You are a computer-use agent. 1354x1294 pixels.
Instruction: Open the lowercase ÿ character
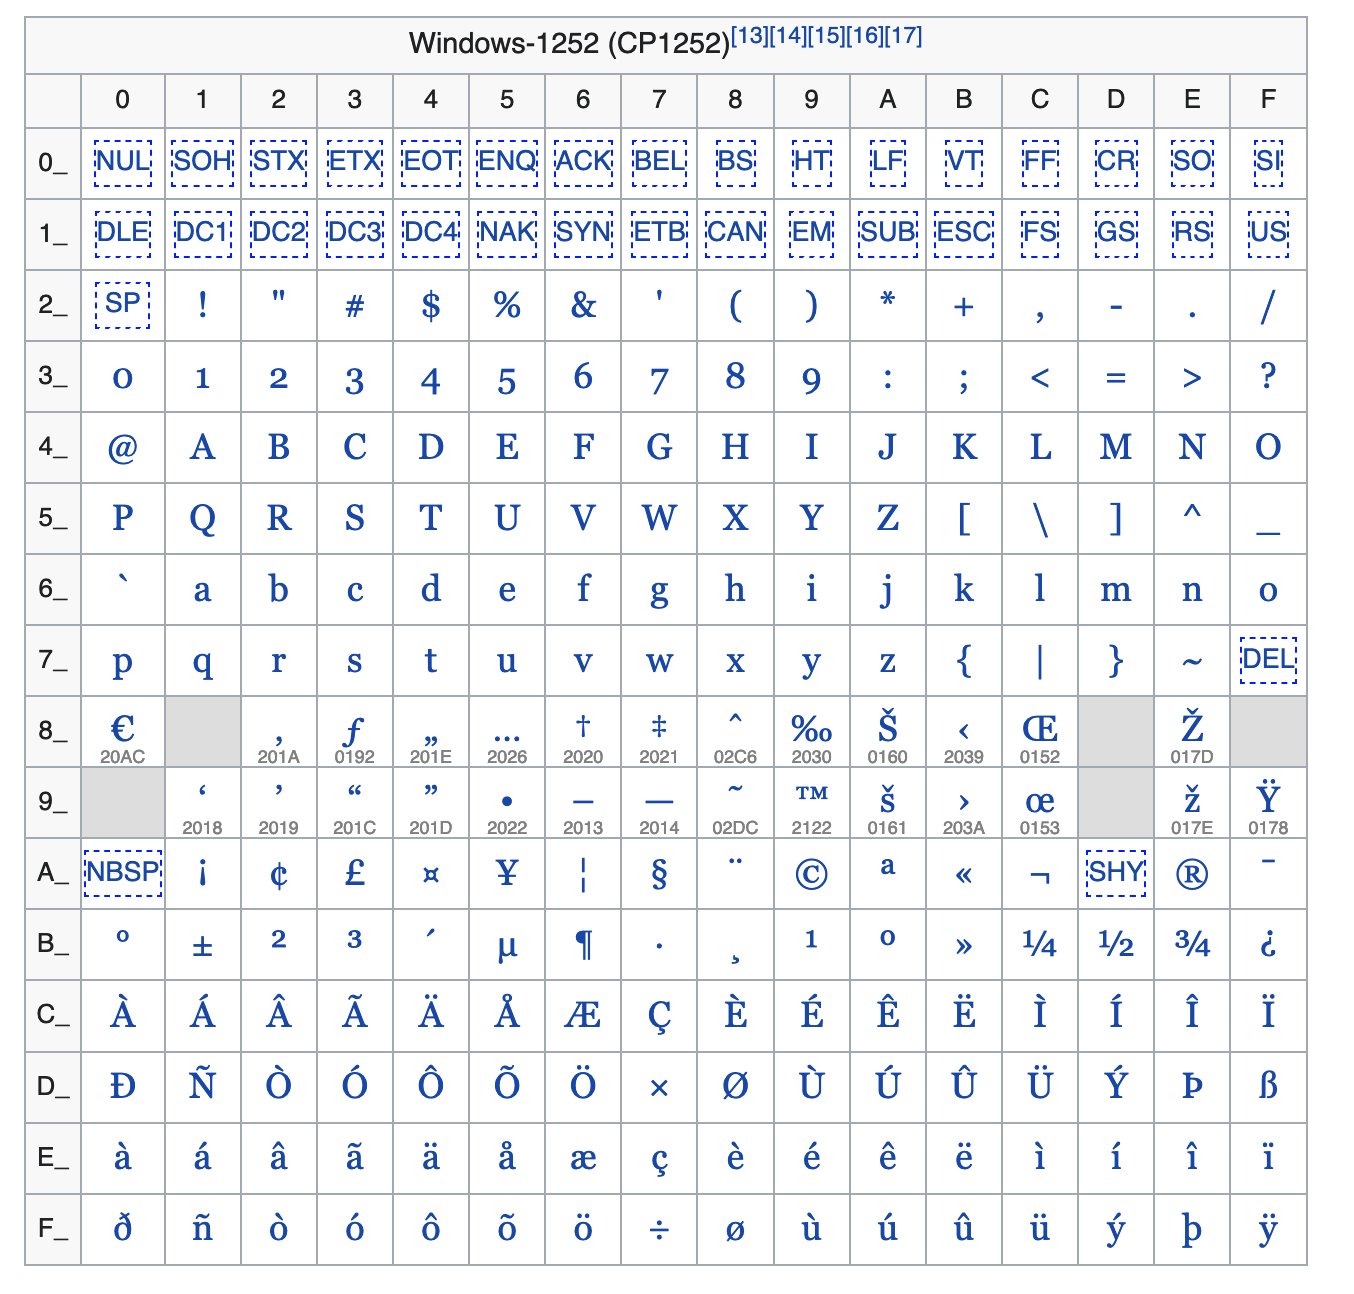click(x=1268, y=1230)
